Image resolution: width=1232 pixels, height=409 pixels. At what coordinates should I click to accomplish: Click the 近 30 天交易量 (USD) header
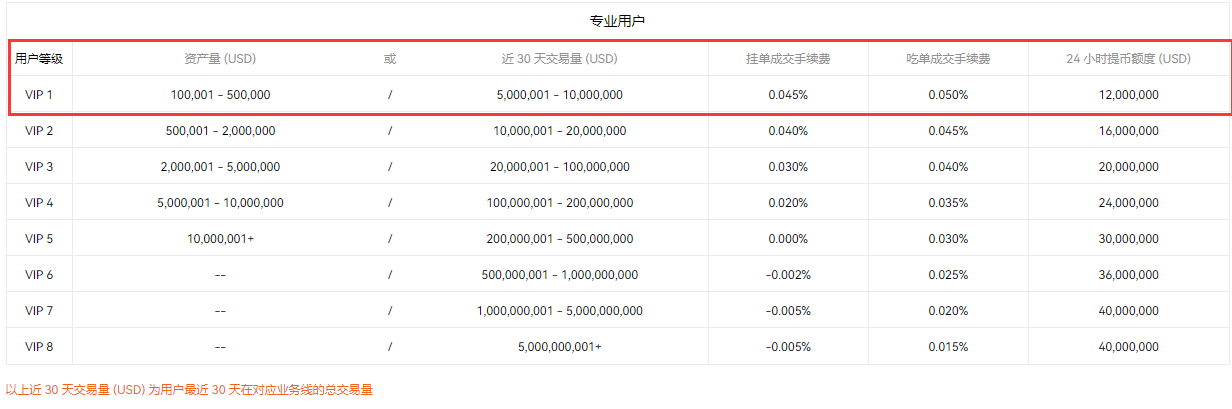(x=559, y=59)
